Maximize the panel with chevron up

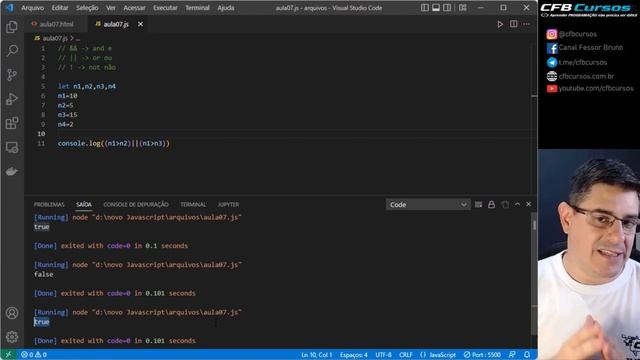coord(517,204)
